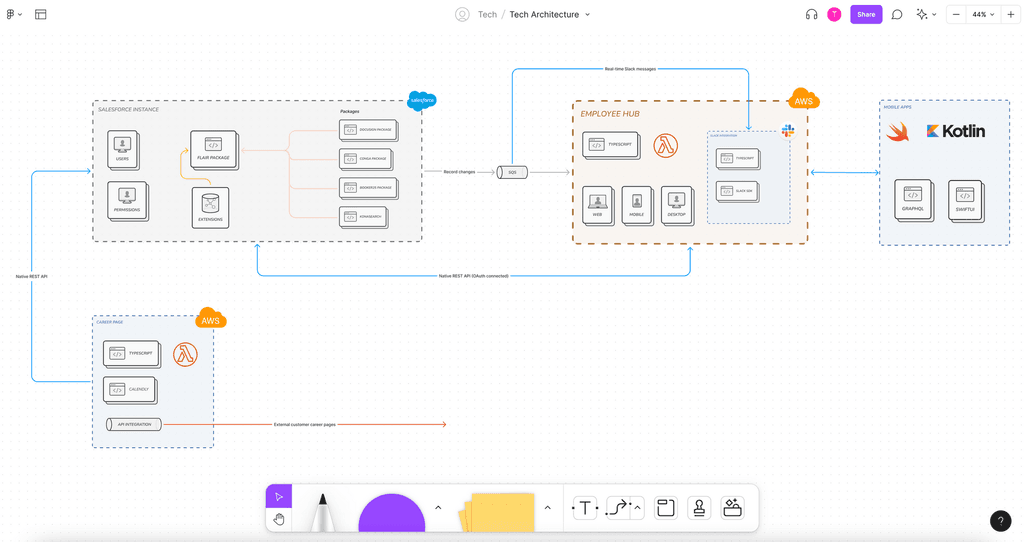
Task: Click the Share button
Action: pos(866,14)
